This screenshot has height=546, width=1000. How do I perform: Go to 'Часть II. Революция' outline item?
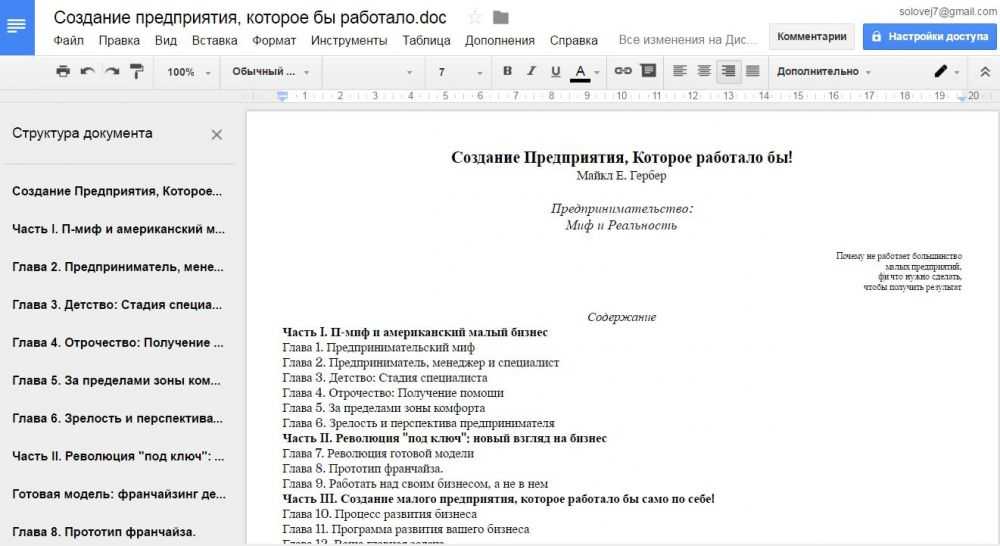pos(118,456)
